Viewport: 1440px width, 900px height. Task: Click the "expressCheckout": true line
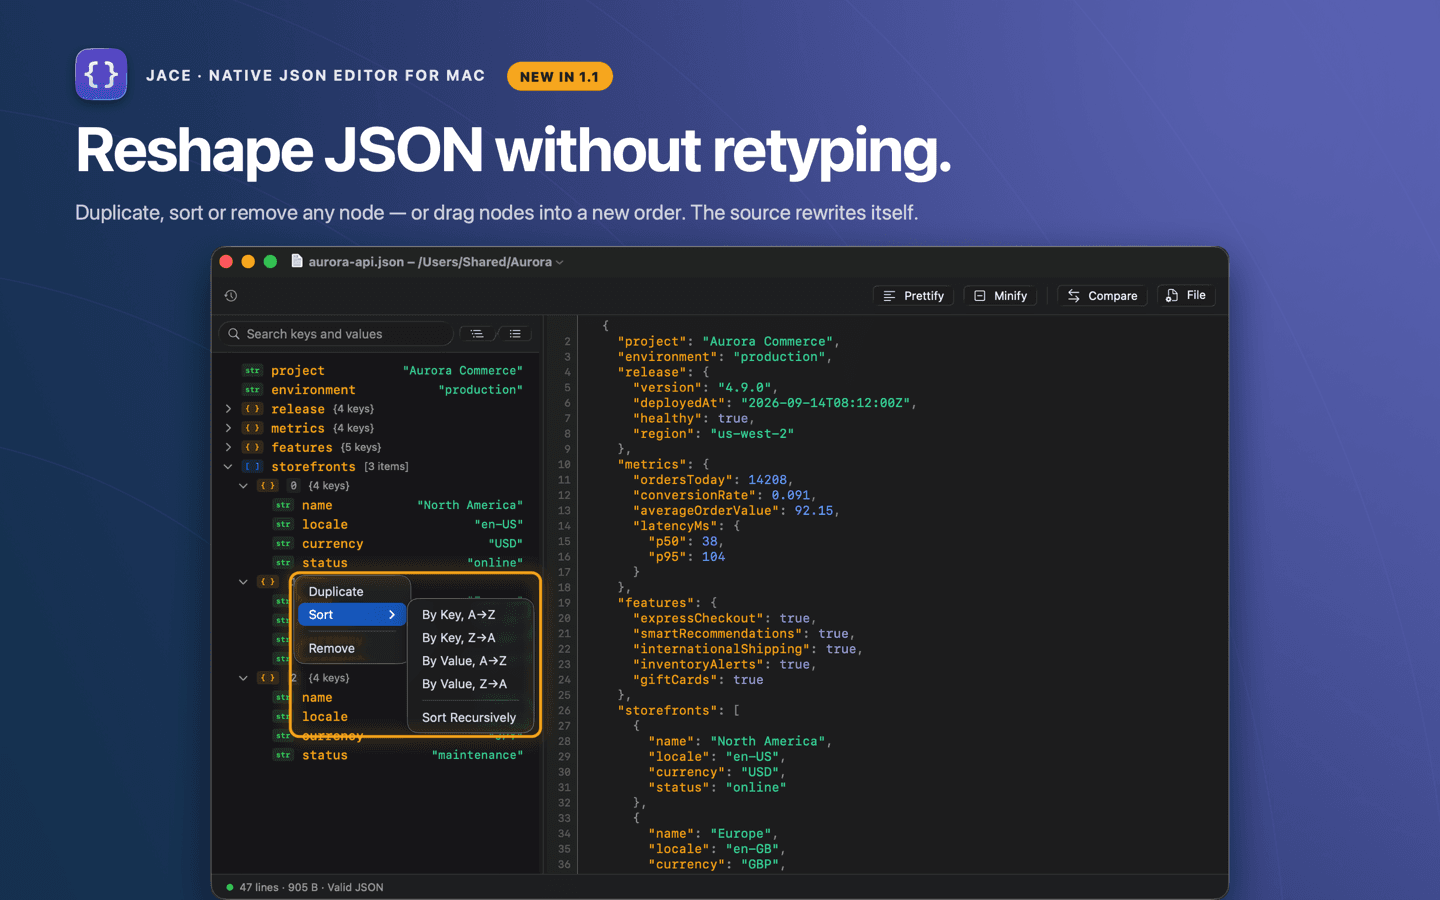point(724,618)
